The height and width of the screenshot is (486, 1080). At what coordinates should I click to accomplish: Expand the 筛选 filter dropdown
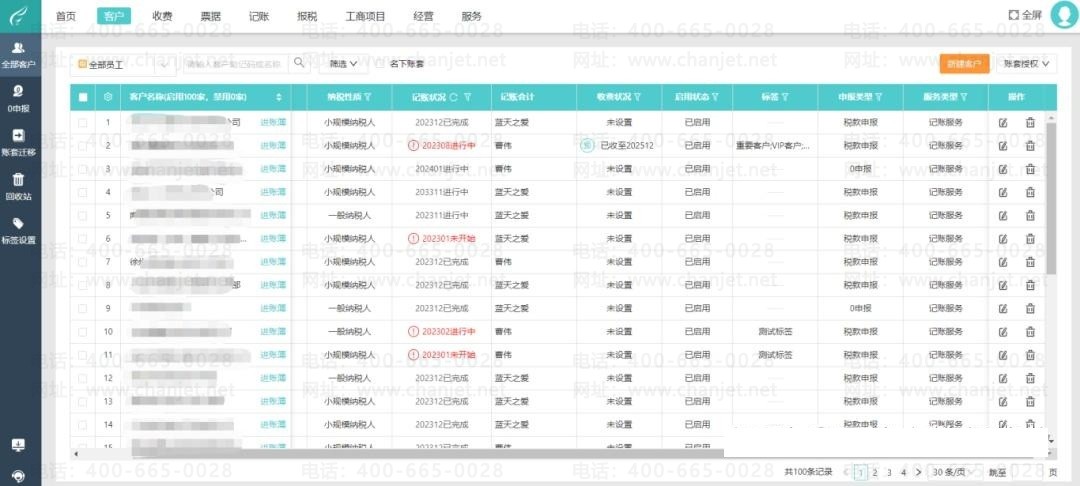[344, 63]
